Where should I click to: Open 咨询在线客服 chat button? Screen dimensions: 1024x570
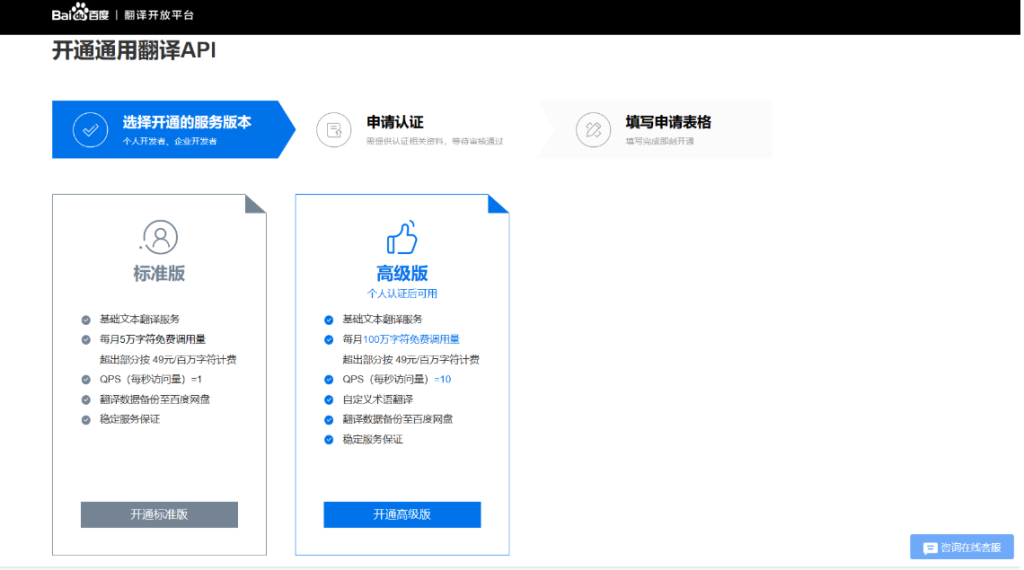[x=962, y=547]
